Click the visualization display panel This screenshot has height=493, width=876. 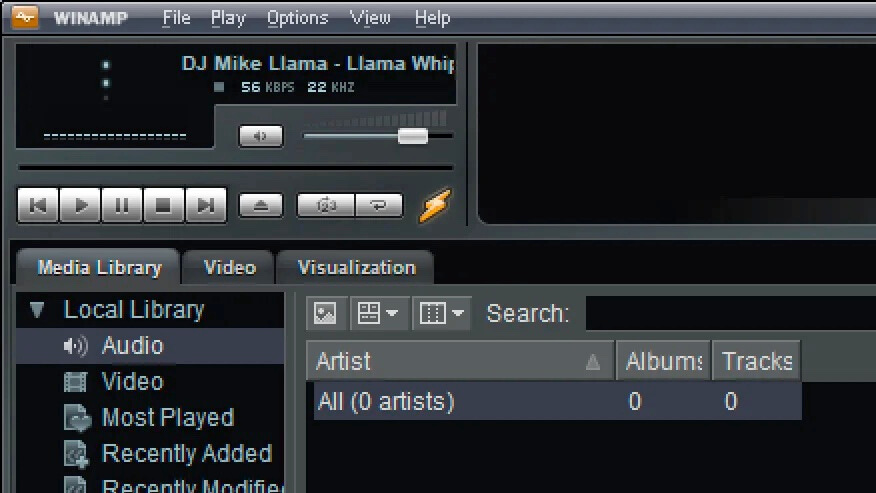676,133
